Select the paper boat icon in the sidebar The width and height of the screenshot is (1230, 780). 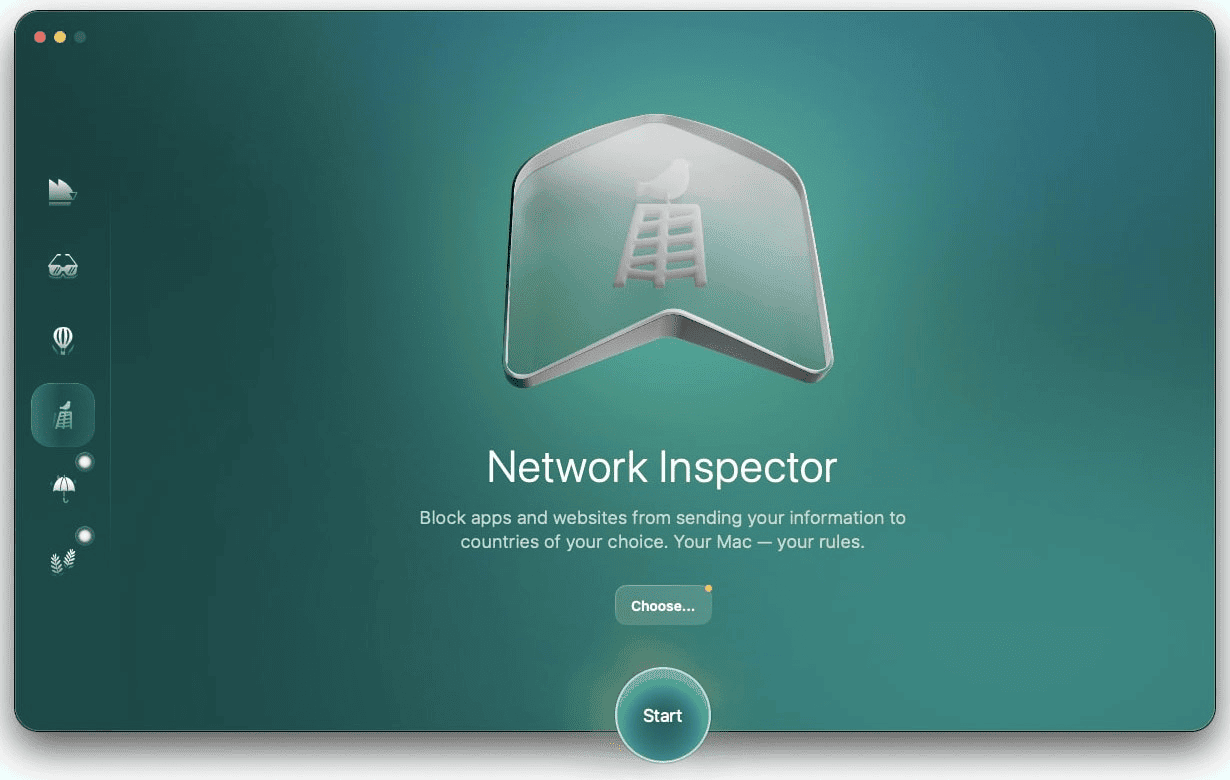tap(62, 192)
